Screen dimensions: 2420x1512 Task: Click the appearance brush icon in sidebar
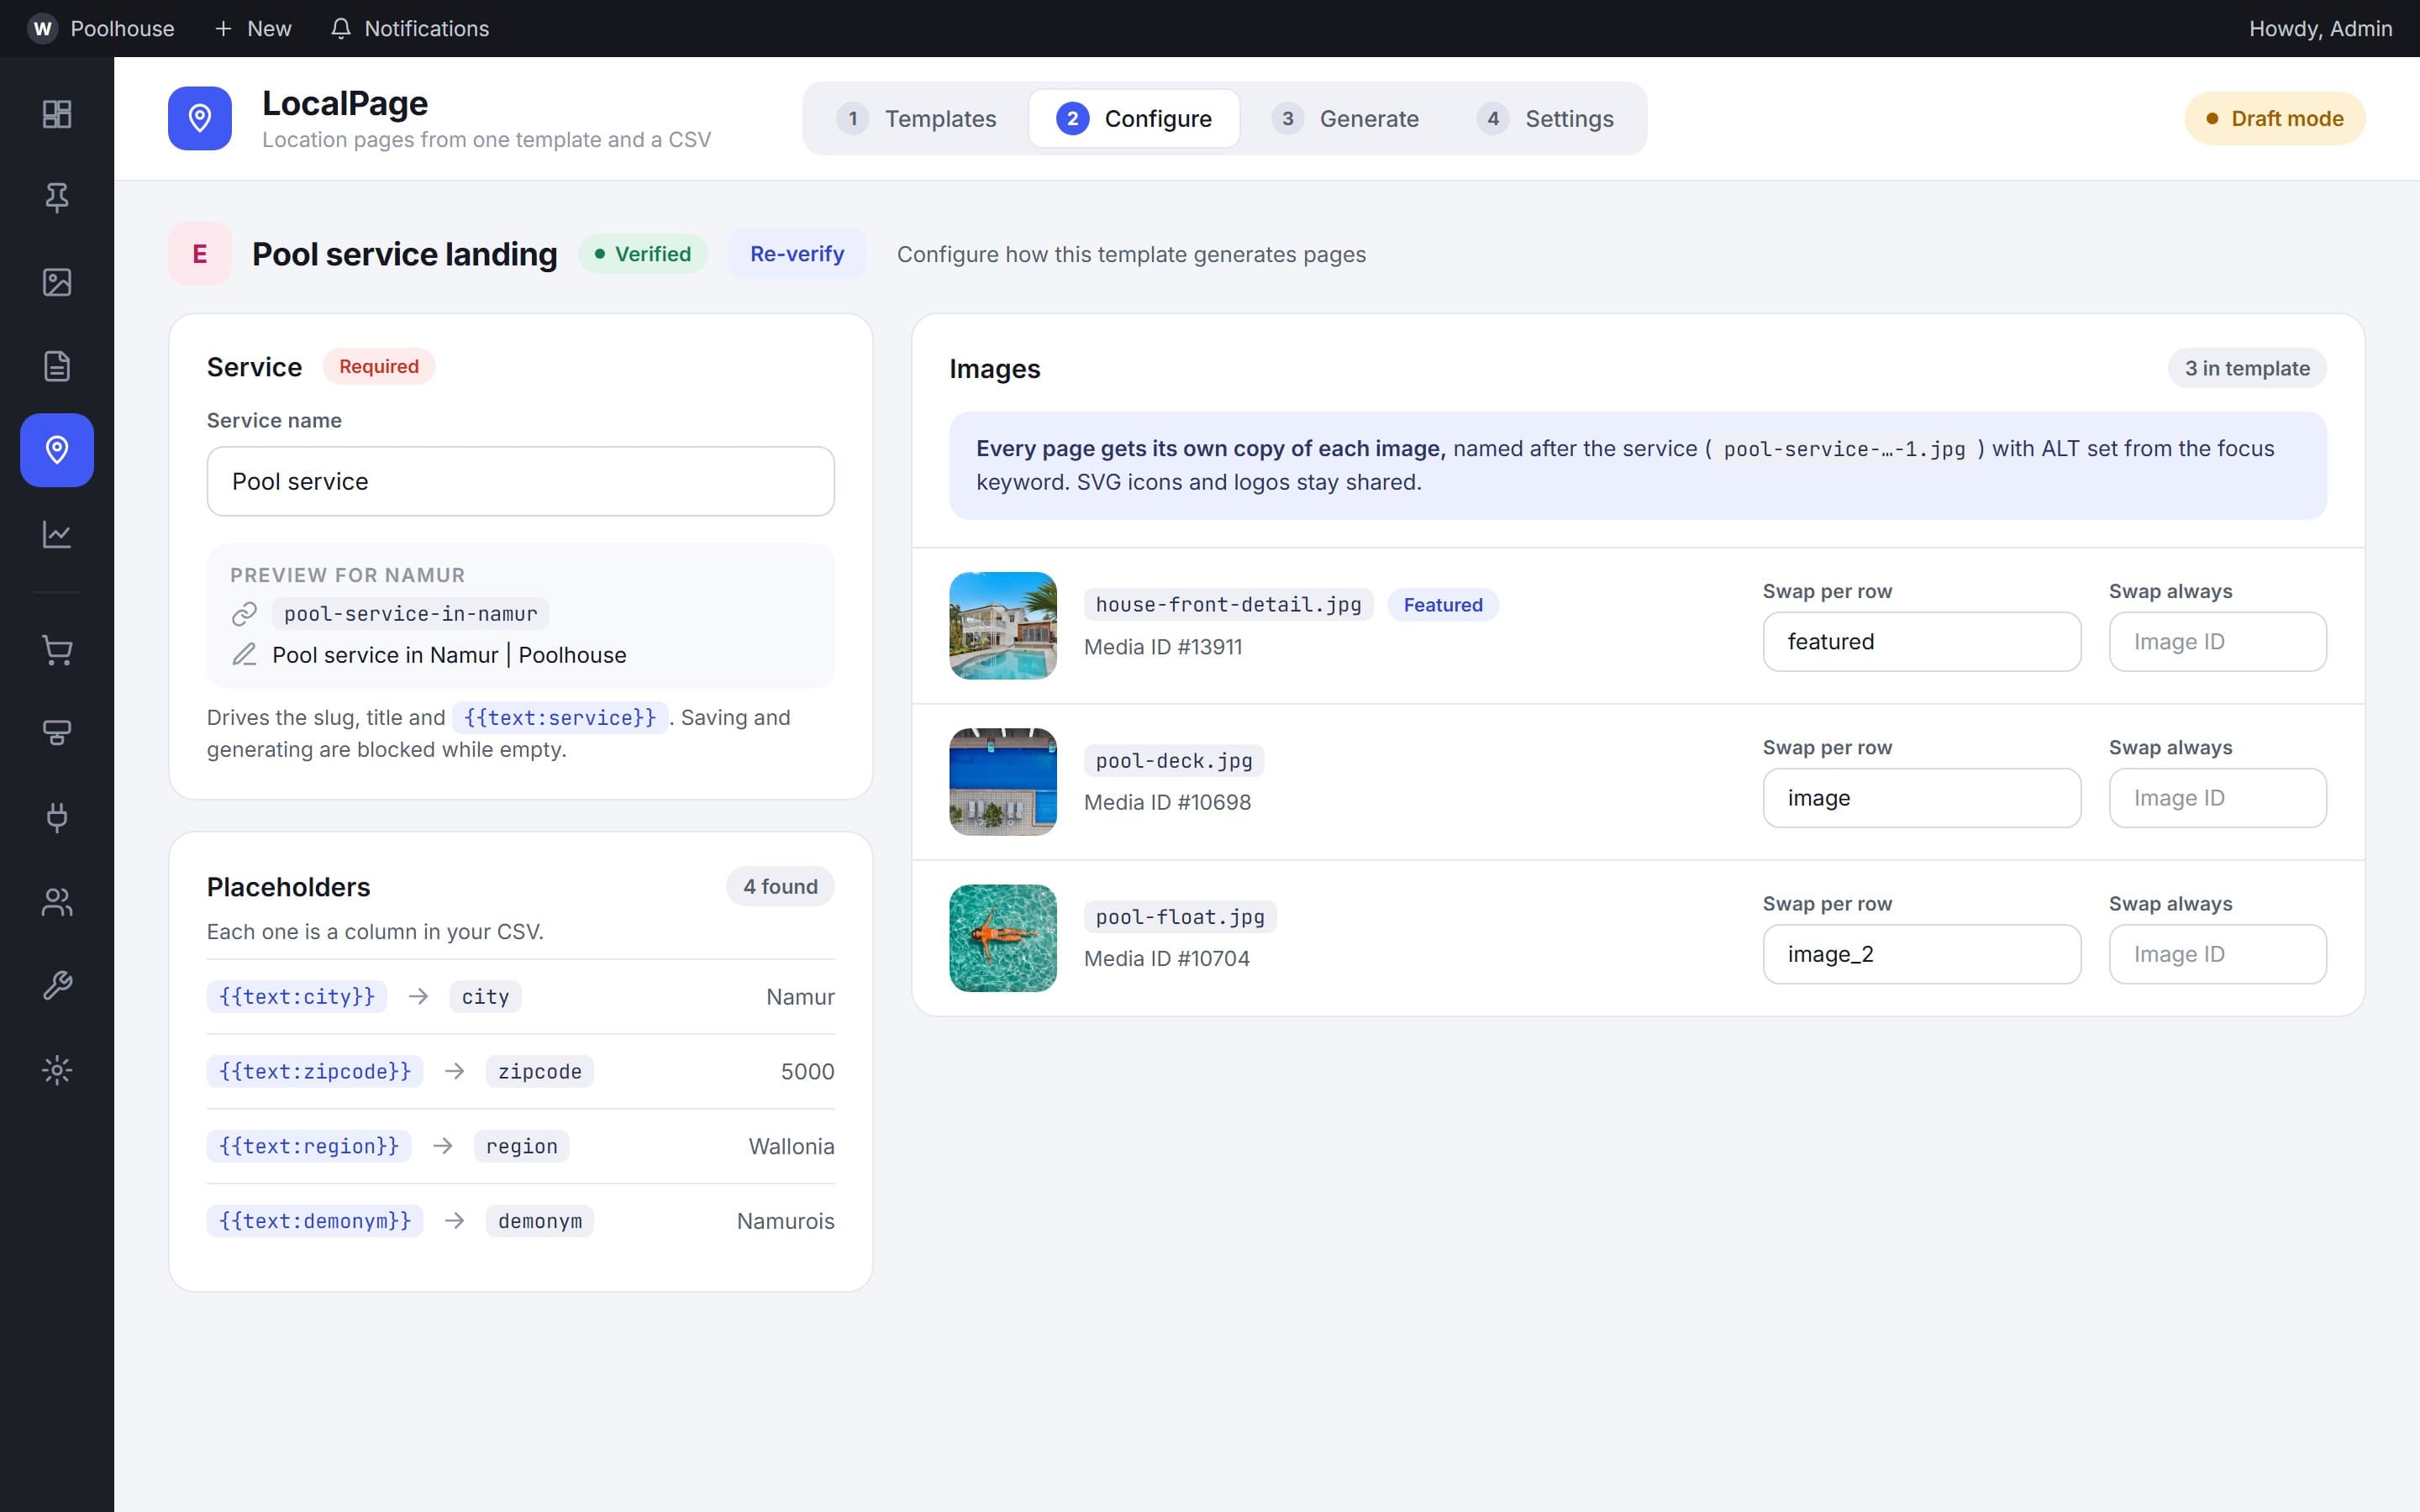click(x=57, y=734)
